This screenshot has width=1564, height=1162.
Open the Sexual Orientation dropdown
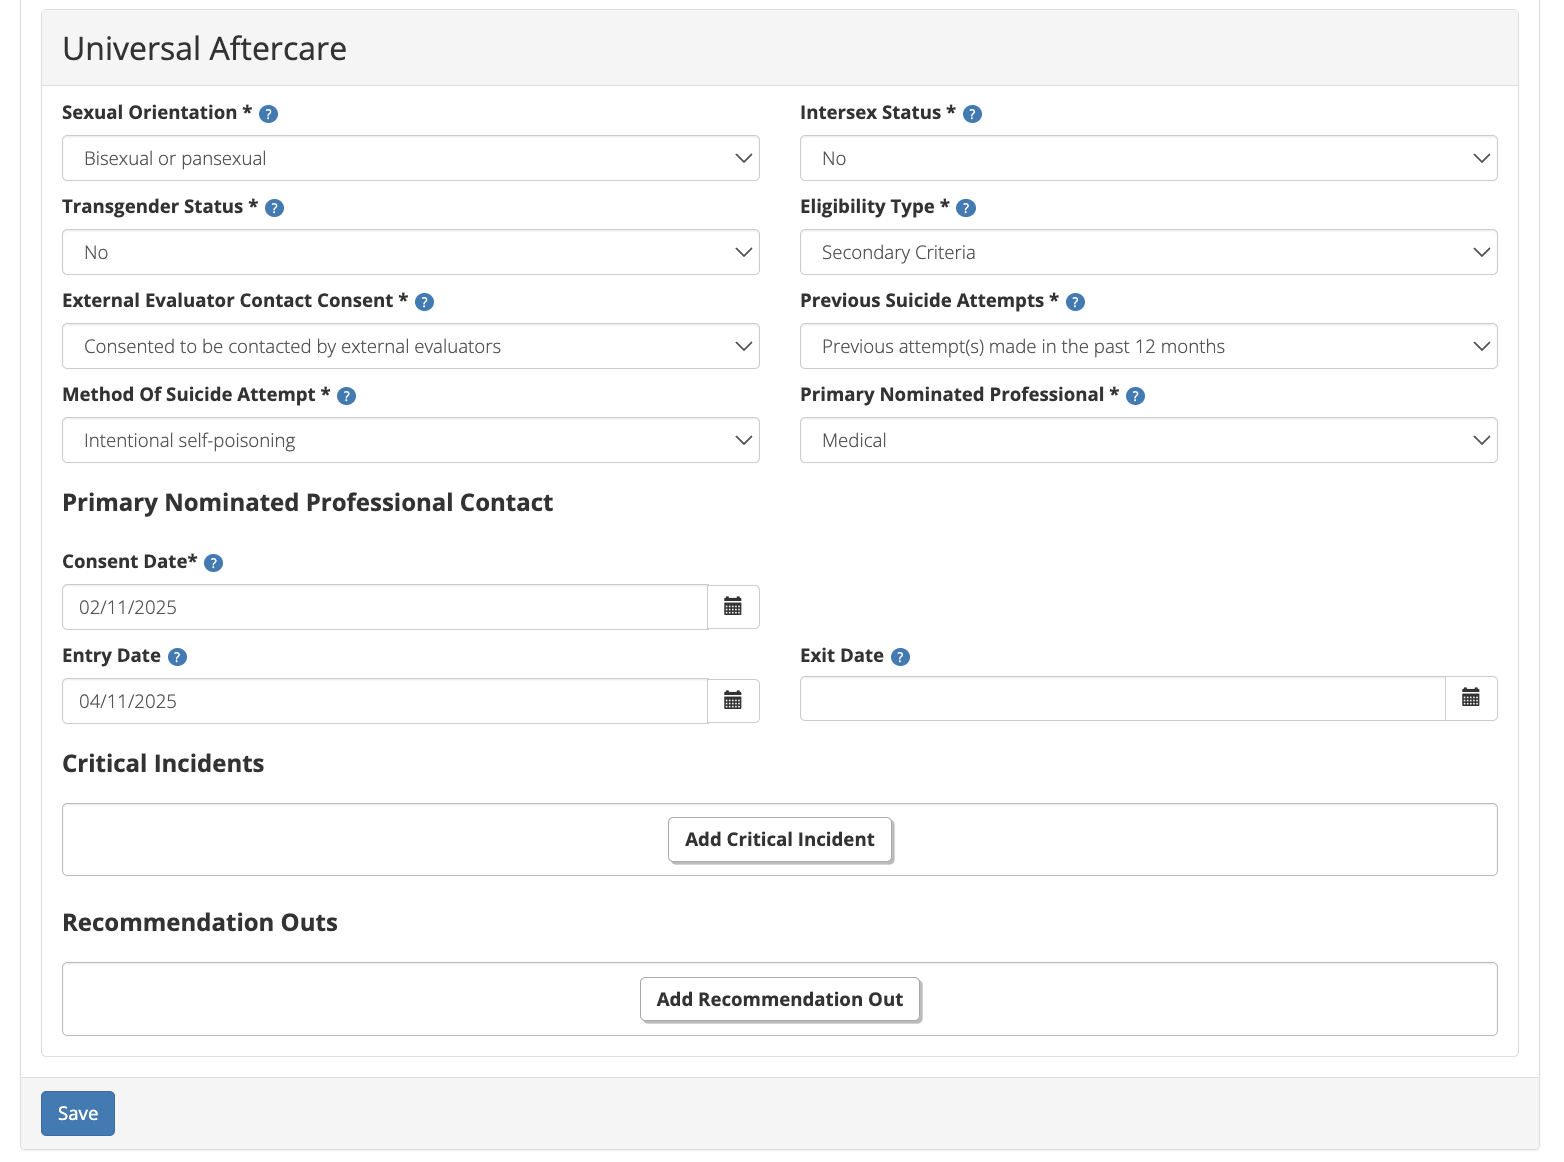410,158
